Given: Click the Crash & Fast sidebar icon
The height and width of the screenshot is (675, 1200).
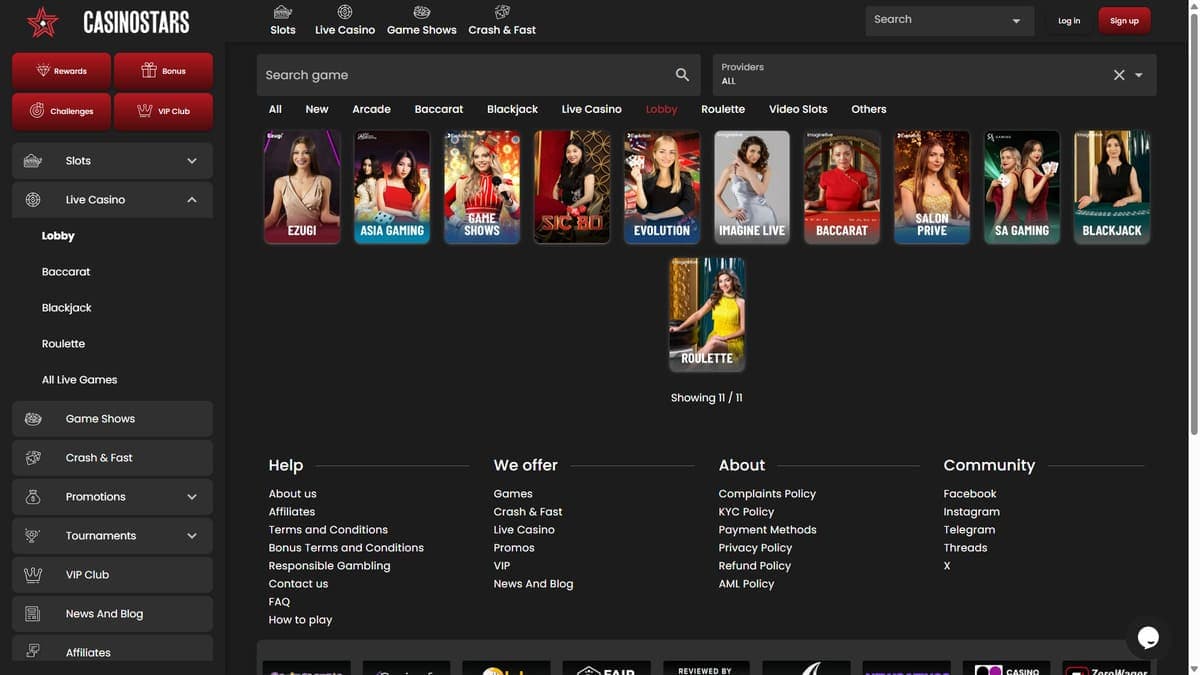Looking at the screenshot, I should click(33, 458).
